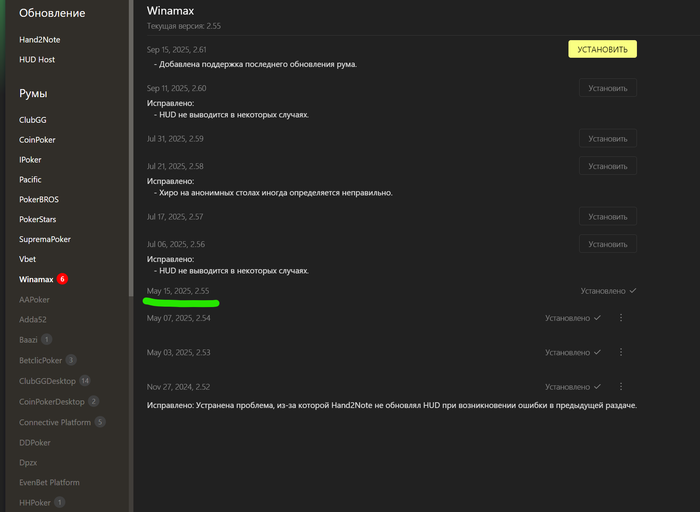Open Pacific room updates

click(x=30, y=179)
